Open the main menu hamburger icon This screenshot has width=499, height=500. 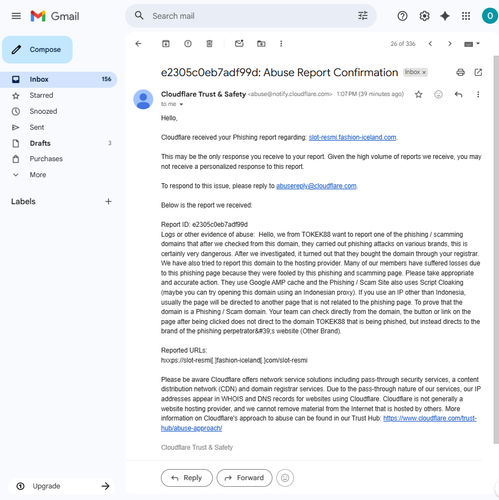[16, 16]
